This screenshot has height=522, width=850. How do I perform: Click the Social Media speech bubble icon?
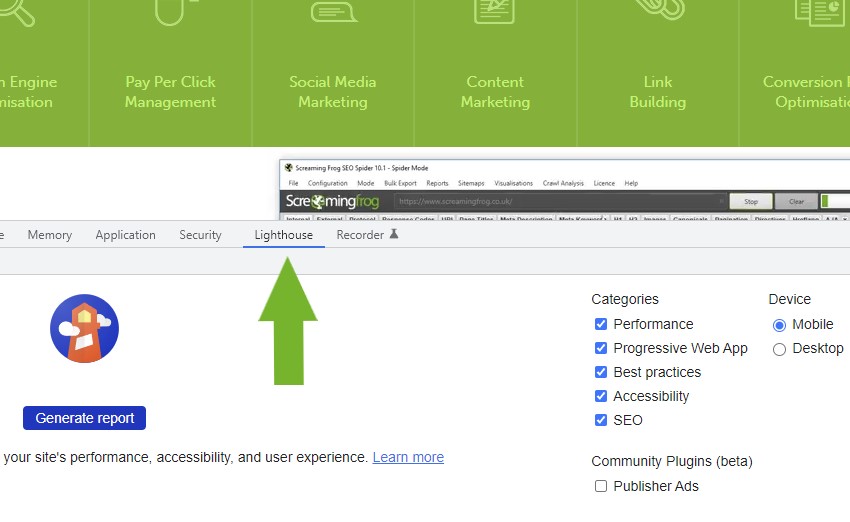point(333,11)
